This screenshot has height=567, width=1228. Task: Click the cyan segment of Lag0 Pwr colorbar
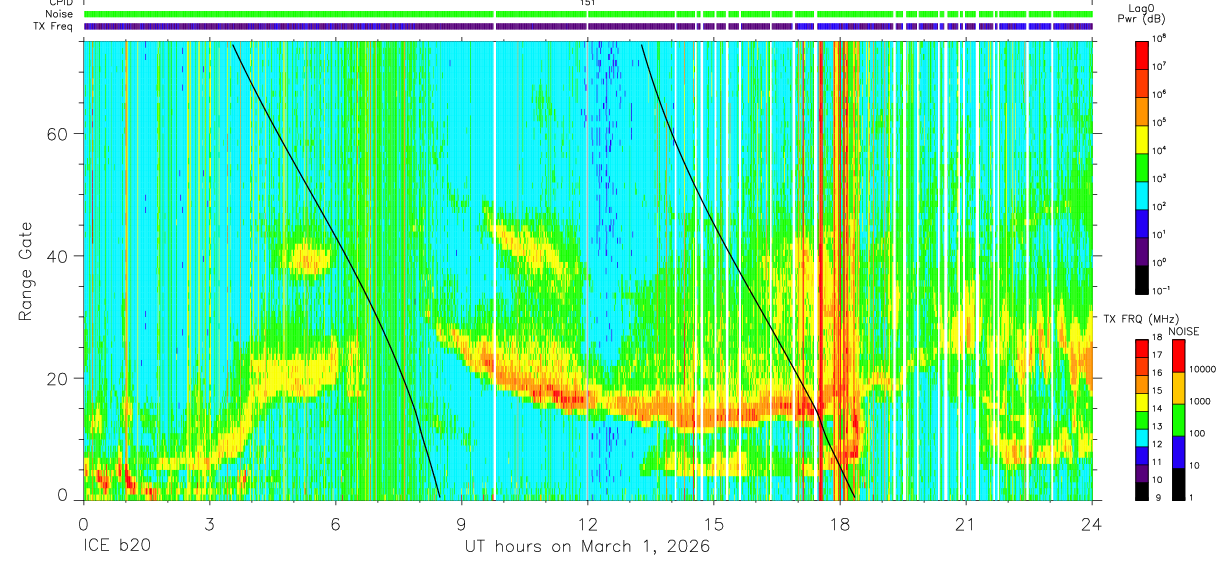[x=1143, y=194]
